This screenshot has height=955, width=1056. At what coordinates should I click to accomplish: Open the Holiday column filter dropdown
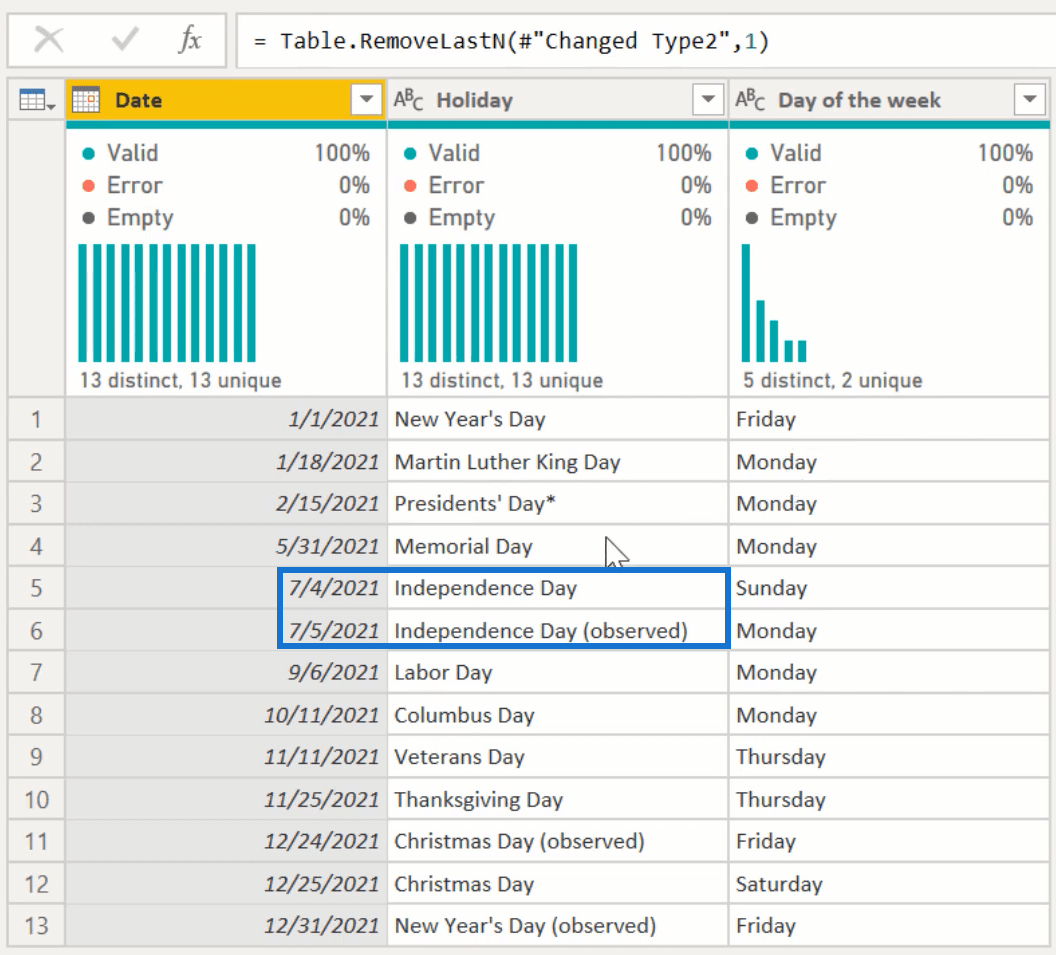tap(708, 100)
